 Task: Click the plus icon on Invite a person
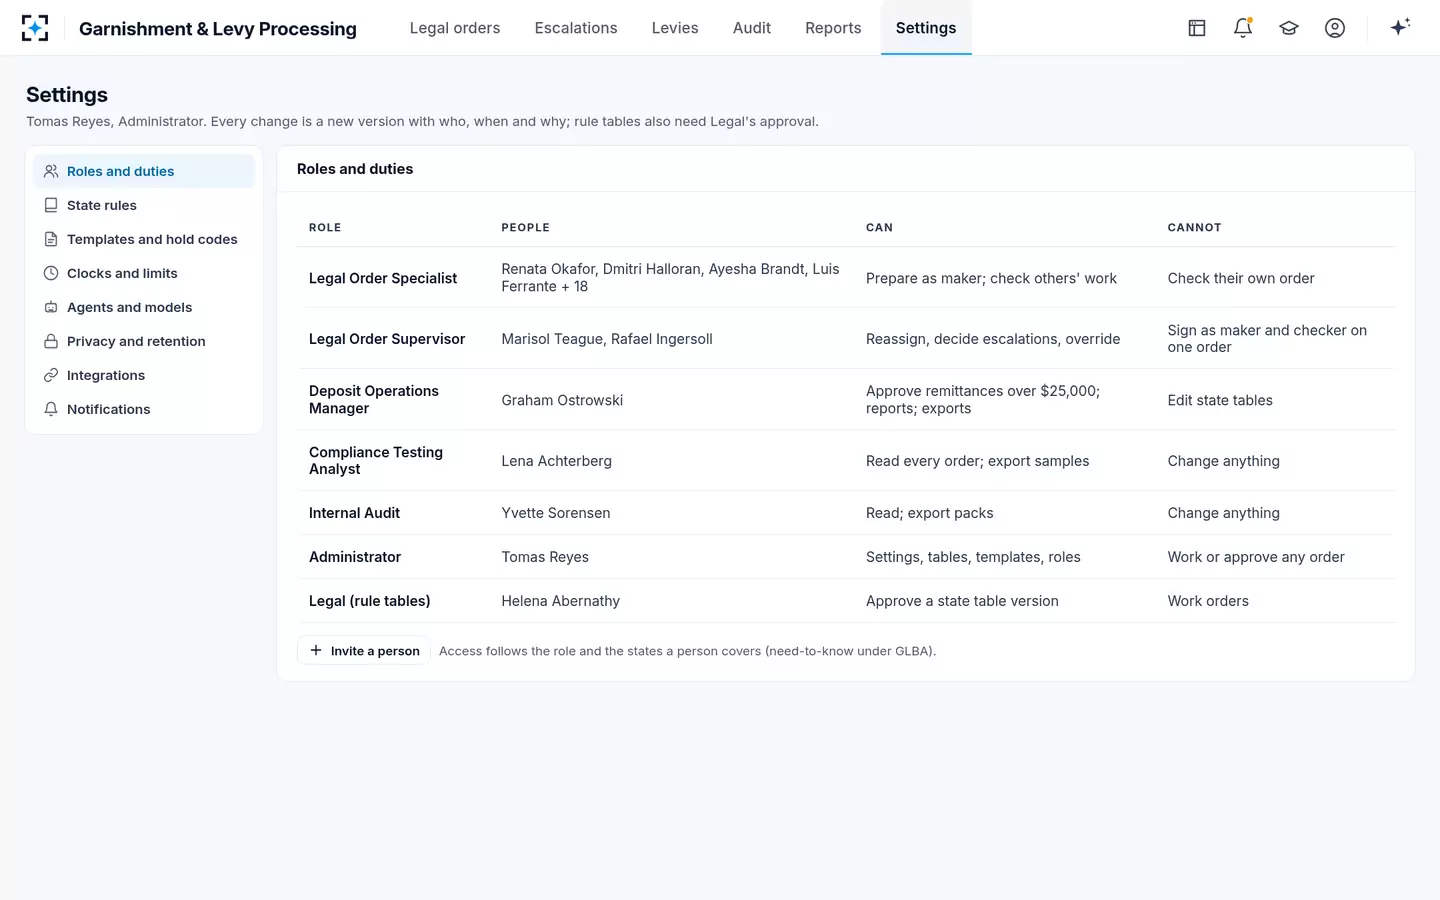[x=316, y=650]
